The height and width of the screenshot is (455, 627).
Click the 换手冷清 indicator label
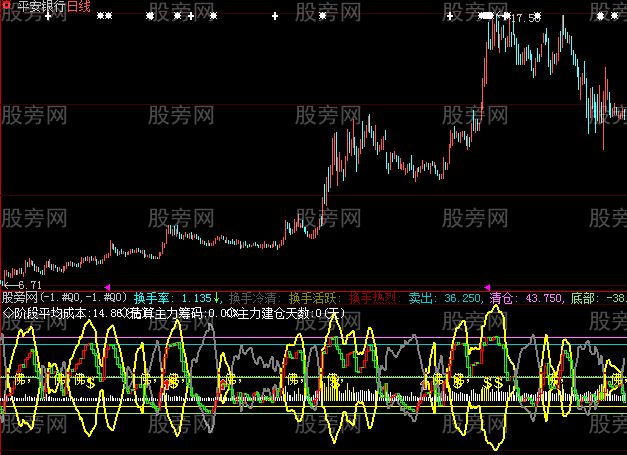[x=254, y=298]
